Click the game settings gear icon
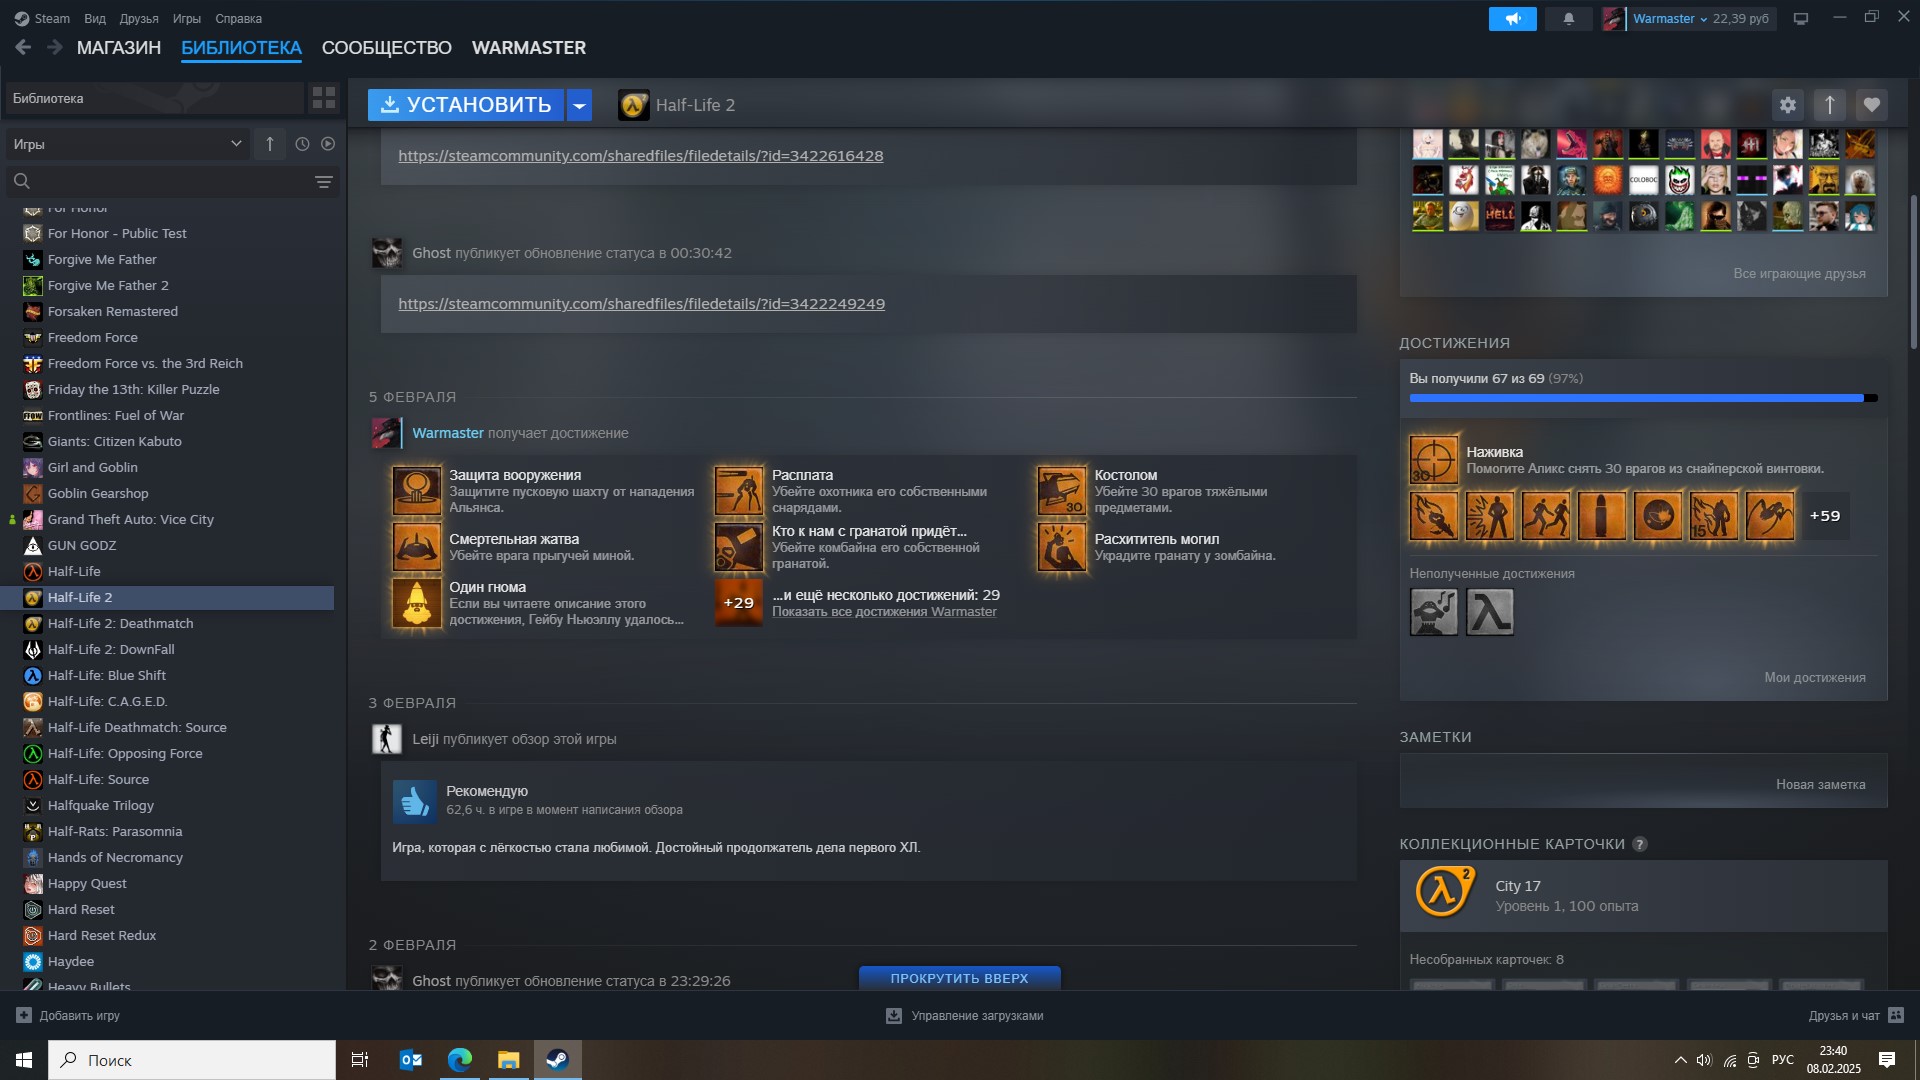 tap(1787, 105)
